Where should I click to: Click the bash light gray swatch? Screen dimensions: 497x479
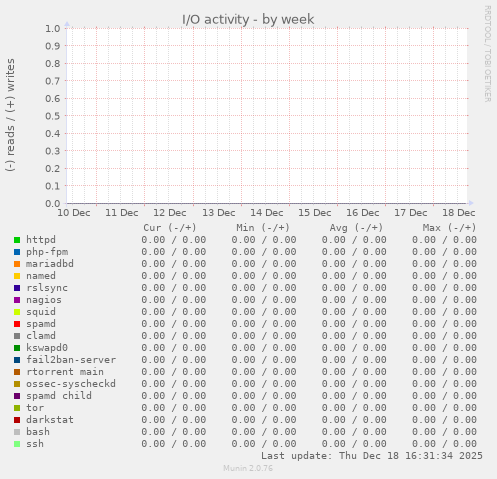(17, 432)
